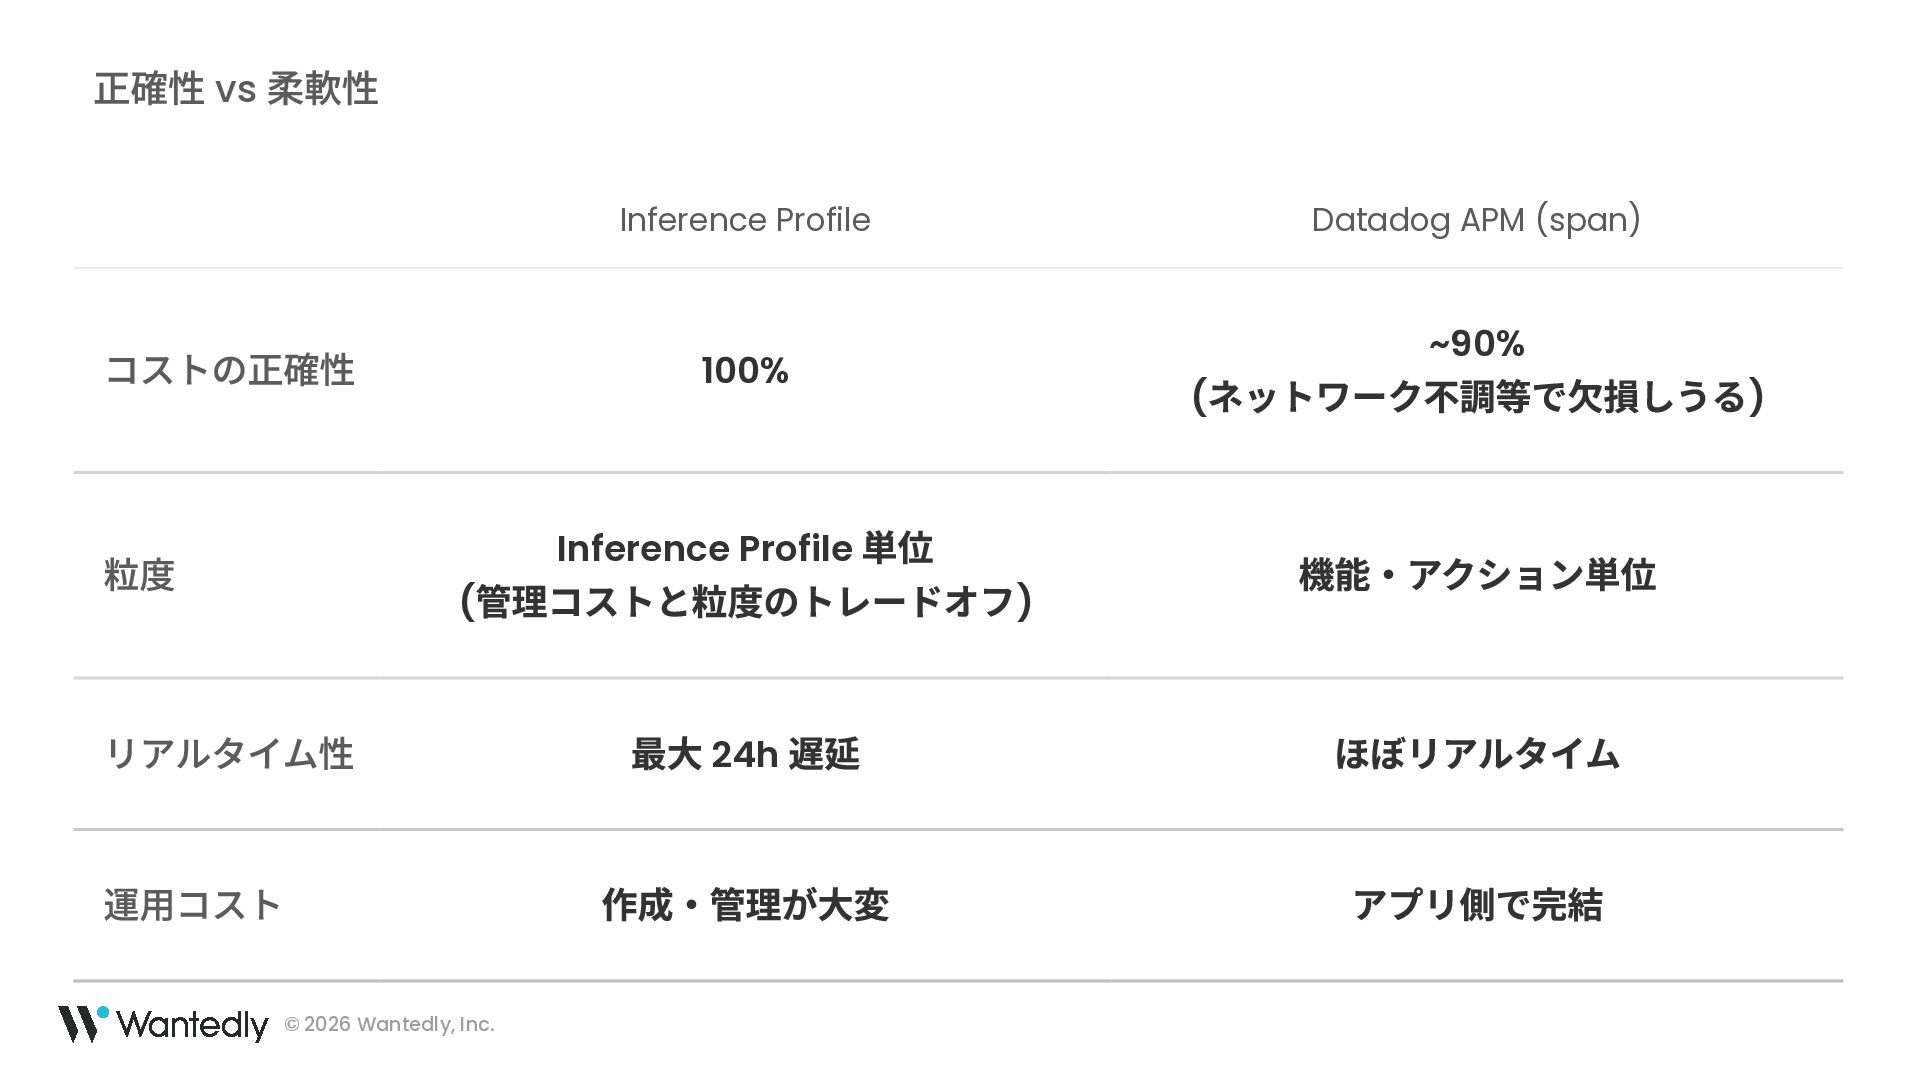The height and width of the screenshot is (1080, 1920).
Task: Select the ネットワーク不調等で欠損しうる note
Action: click(x=1477, y=397)
